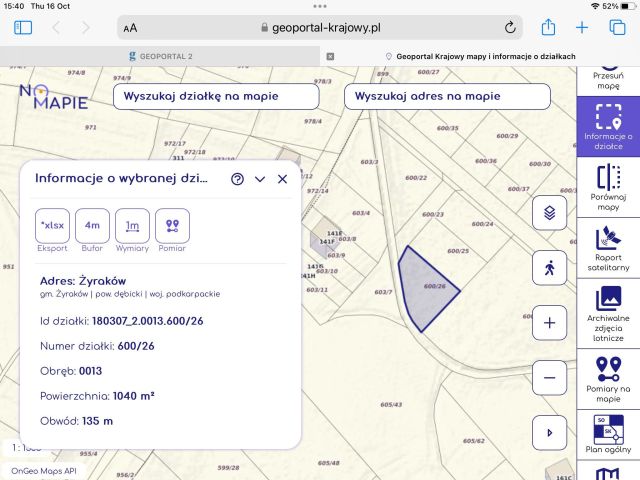Open the Raport satelitarny tool

pos(608,249)
